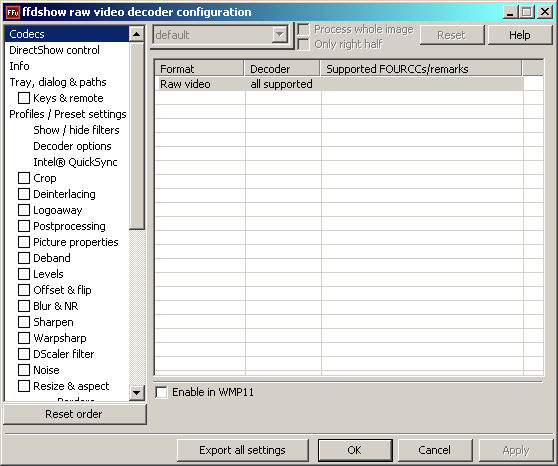Minimize the ffdshow window

click(x=510, y=12)
